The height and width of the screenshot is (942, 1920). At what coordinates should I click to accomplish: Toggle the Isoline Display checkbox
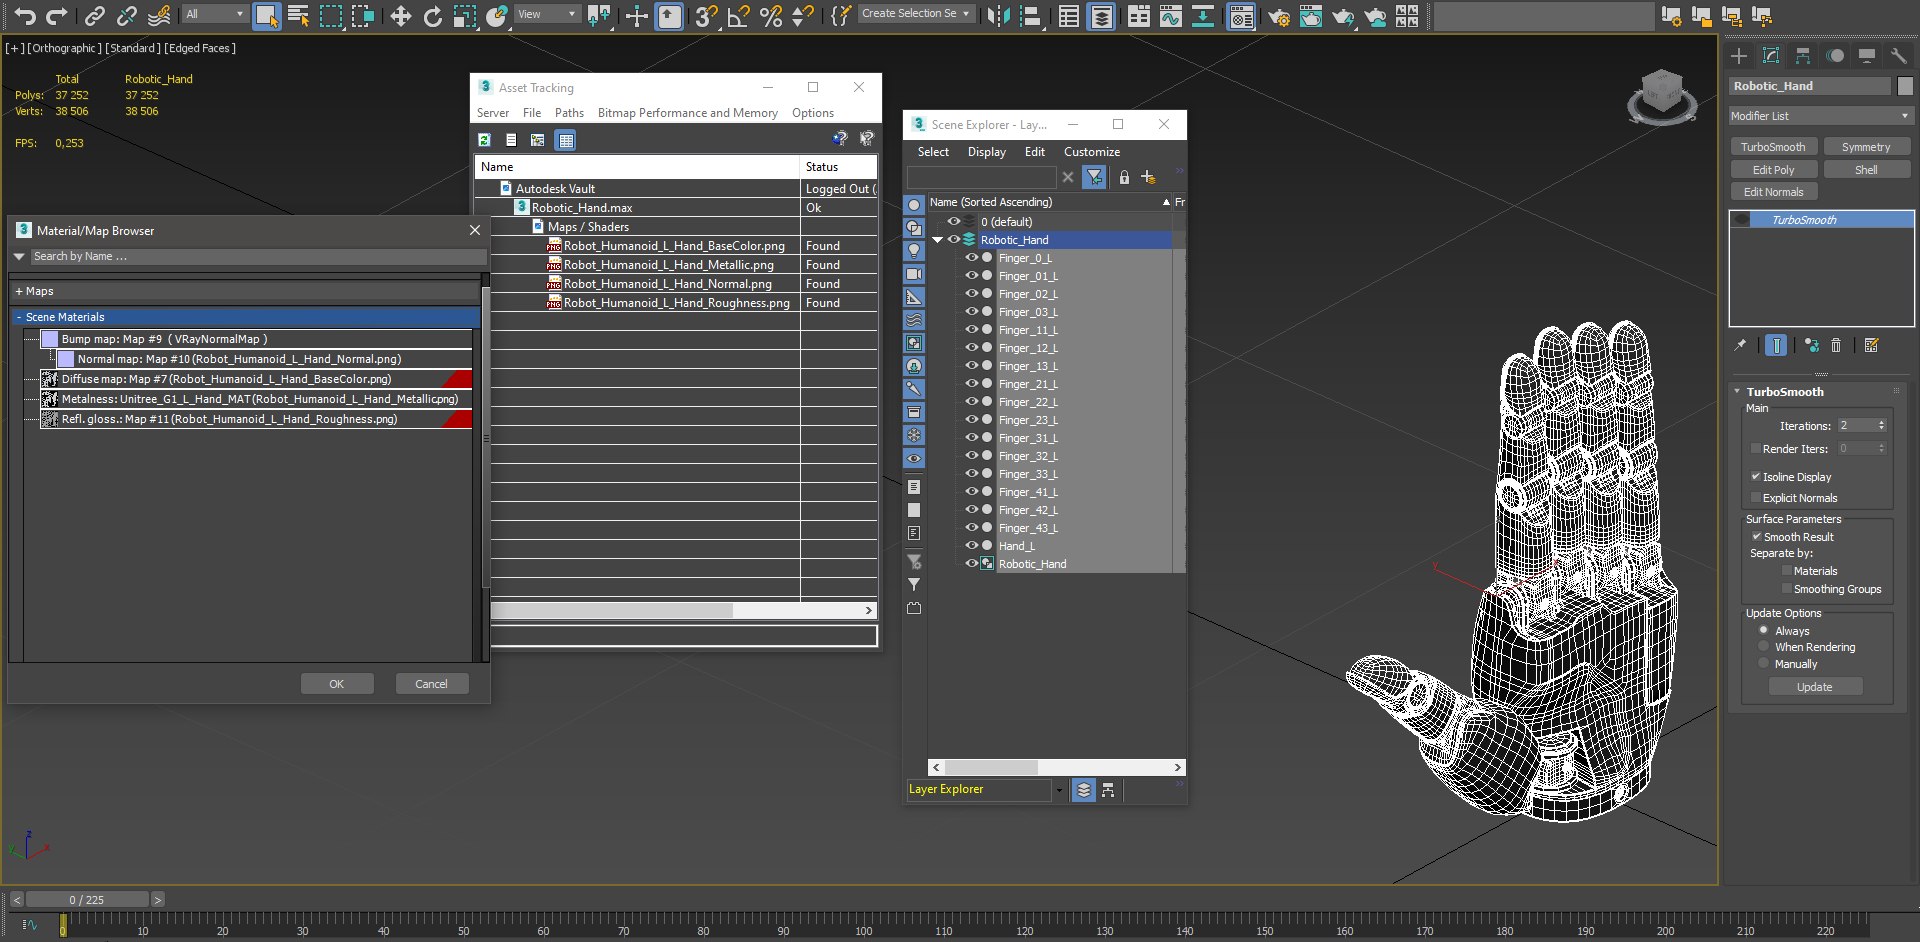tap(1756, 477)
